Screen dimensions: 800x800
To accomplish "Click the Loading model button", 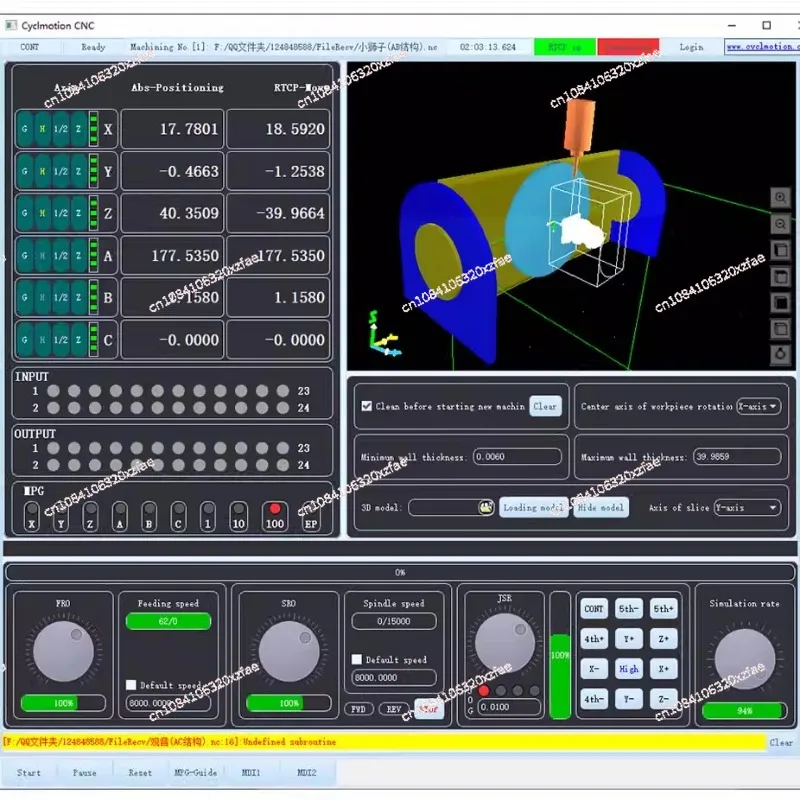I will tap(533, 507).
